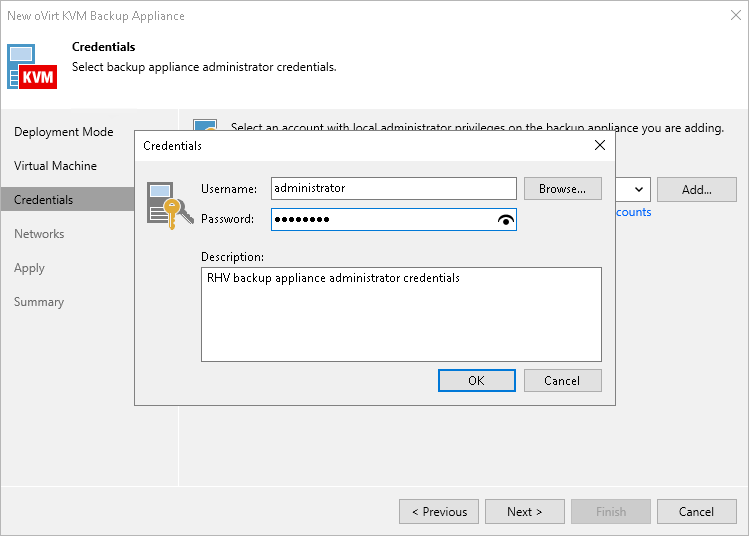This screenshot has width=749, height=536.
Task: Select the Apply step in sidebar
Action: (x=30, y=268)
